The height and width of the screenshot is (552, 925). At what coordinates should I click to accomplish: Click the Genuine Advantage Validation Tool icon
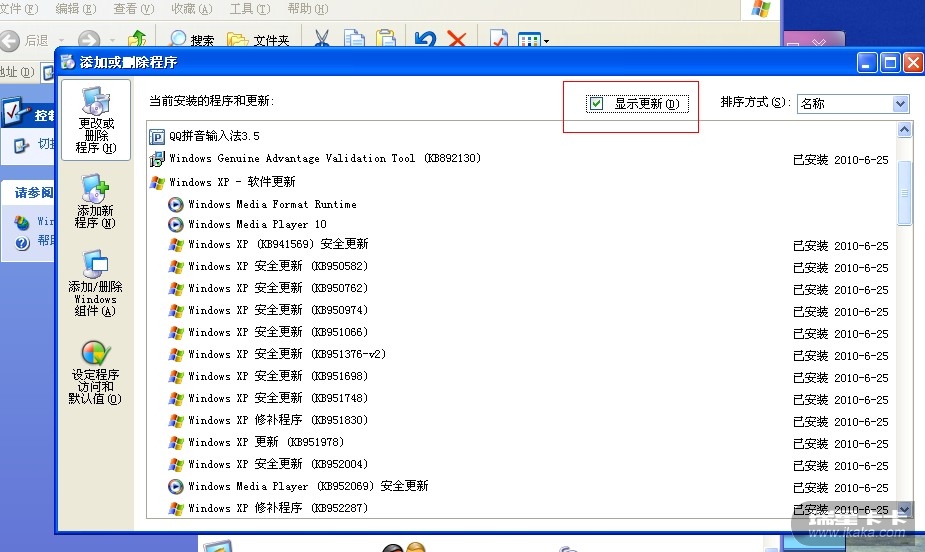point(157,159)
